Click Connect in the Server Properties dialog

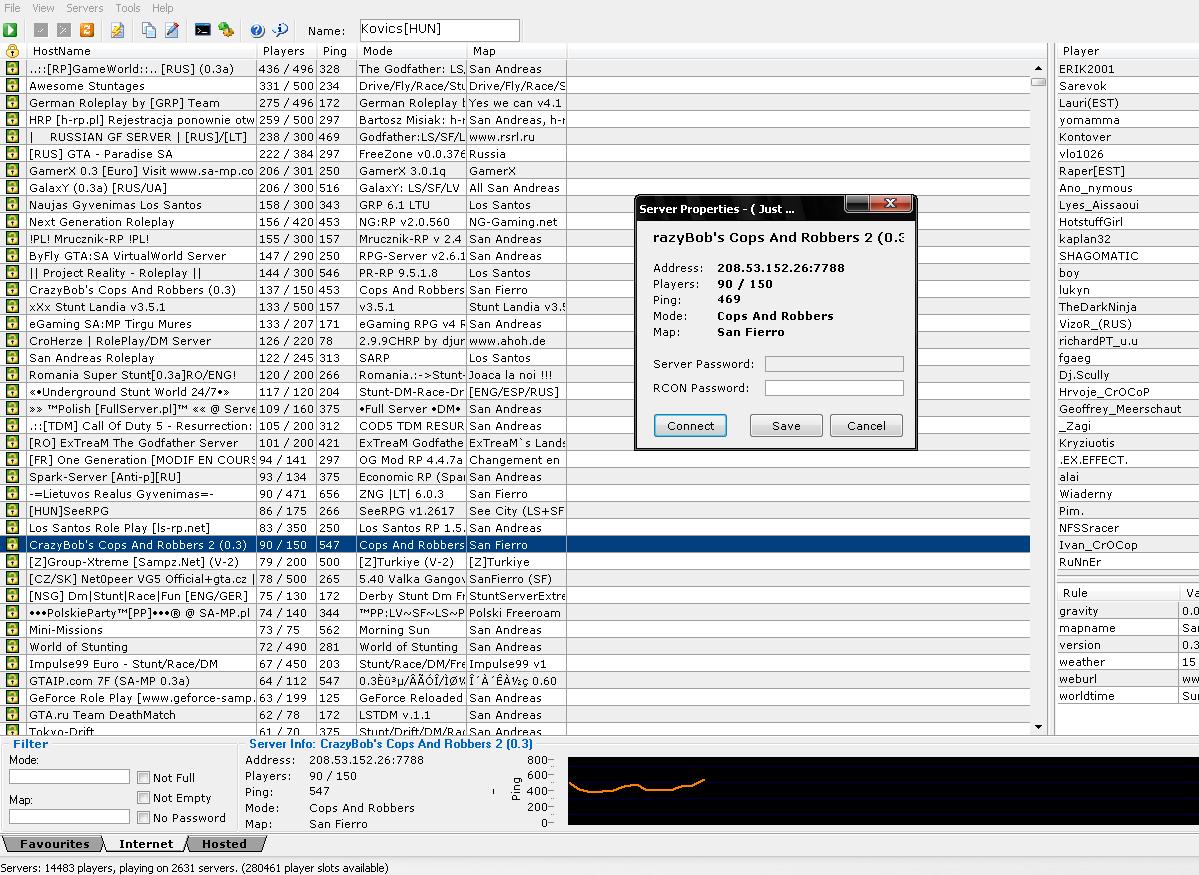(x=690, y=426)
